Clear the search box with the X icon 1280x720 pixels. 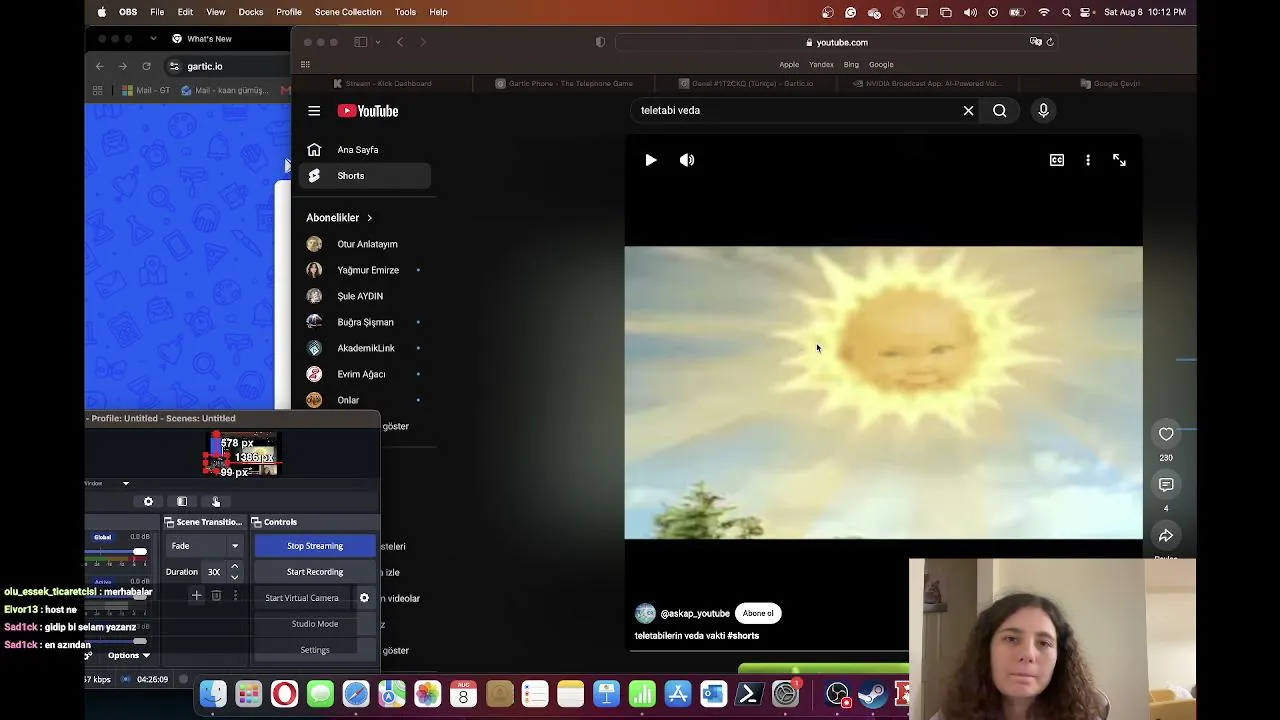968,111
